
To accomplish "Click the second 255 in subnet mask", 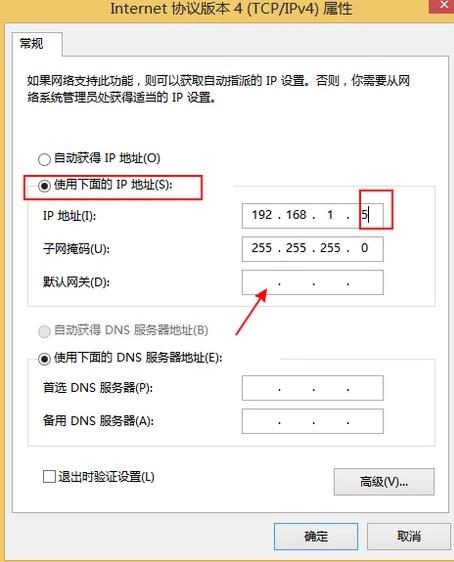I will coord(296,248).
